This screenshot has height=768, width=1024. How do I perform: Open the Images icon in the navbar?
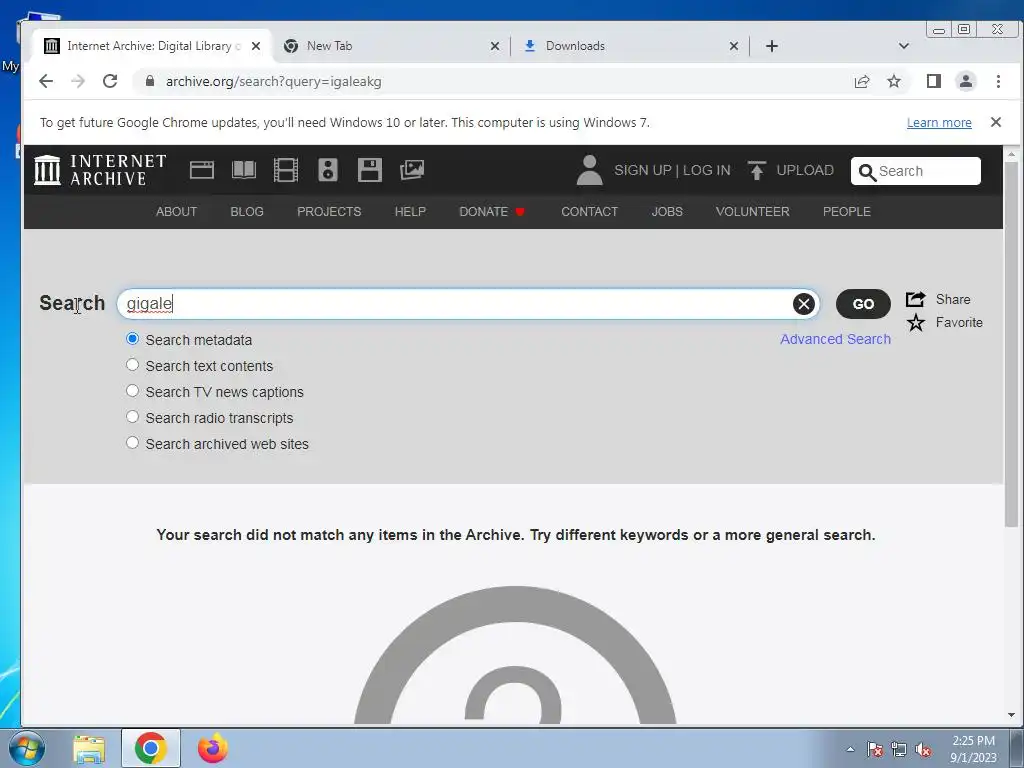click(x=412, y=170)
